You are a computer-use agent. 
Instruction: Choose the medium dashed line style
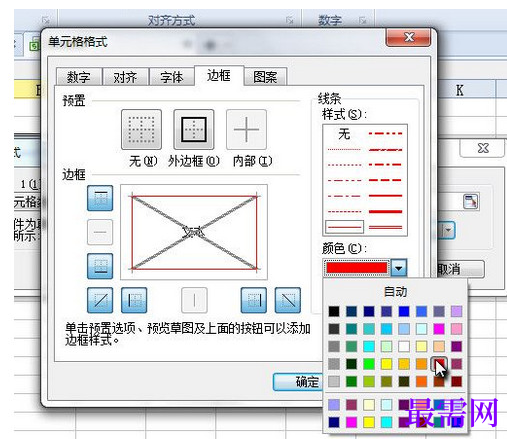386,180
